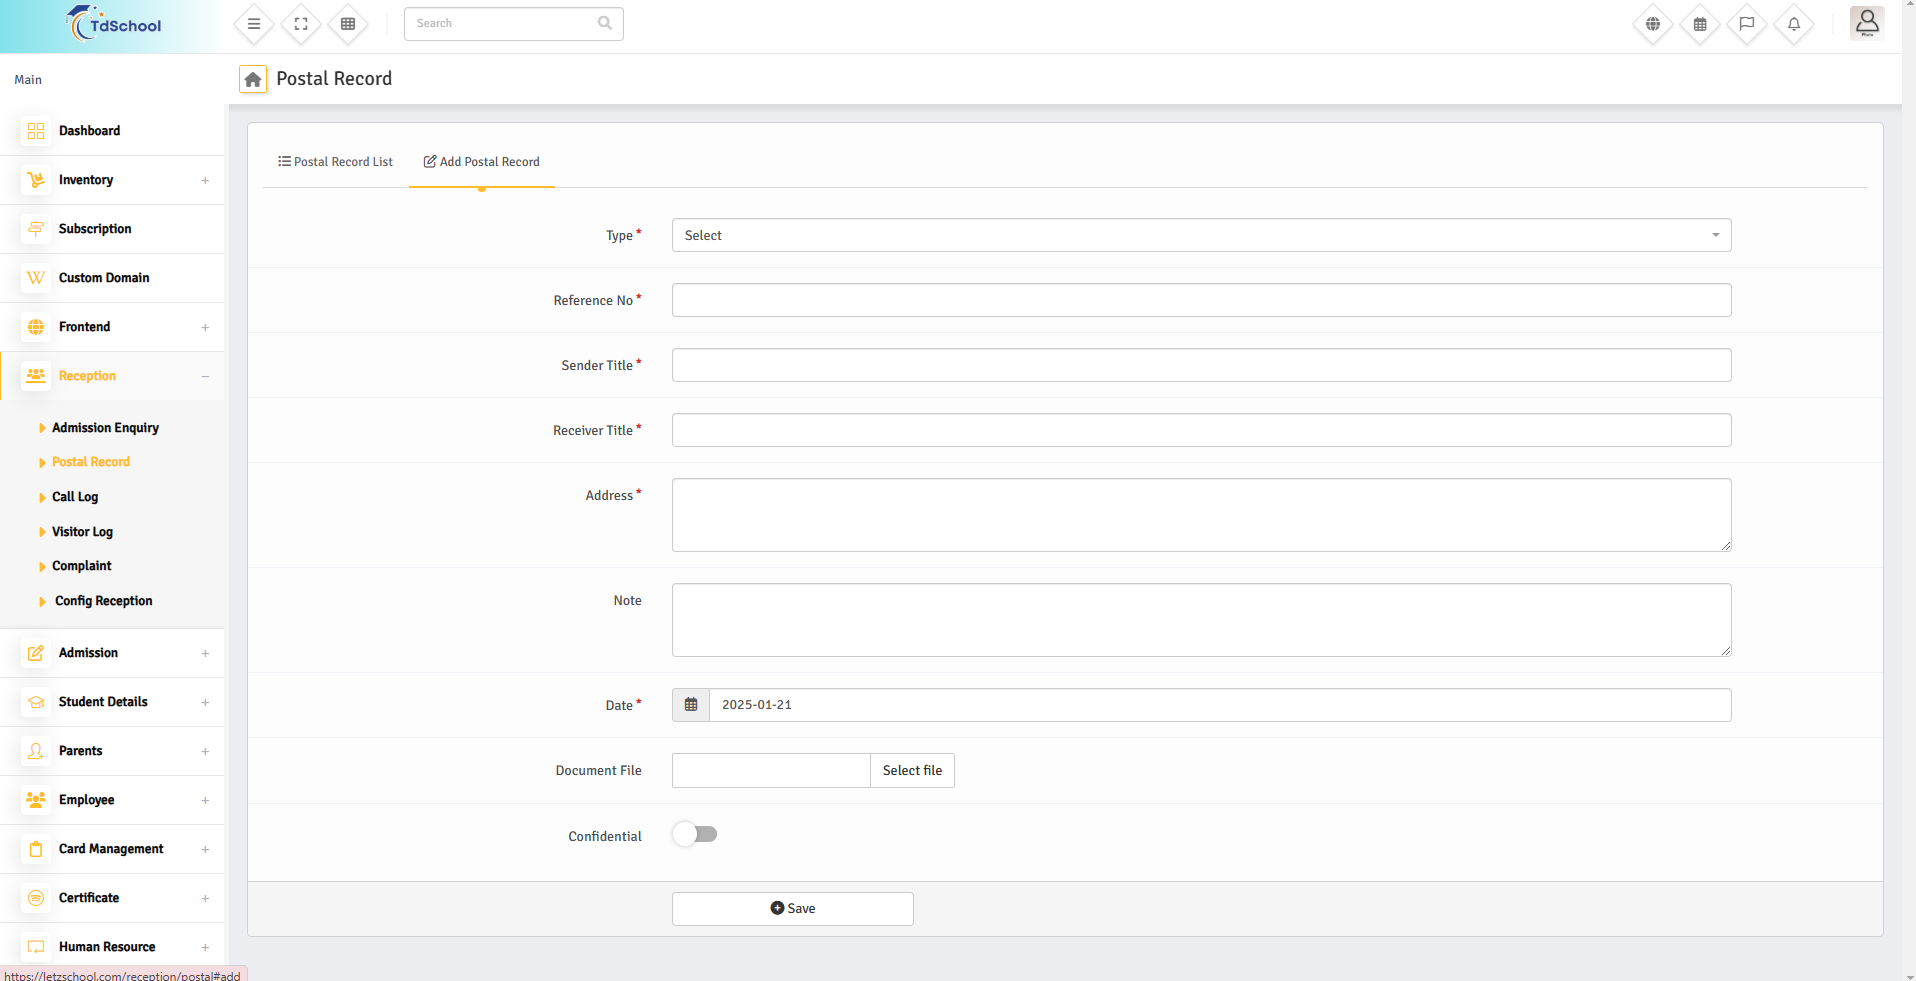Click the flag icon in header
1916x981 pixels.
pos(1747,24)
